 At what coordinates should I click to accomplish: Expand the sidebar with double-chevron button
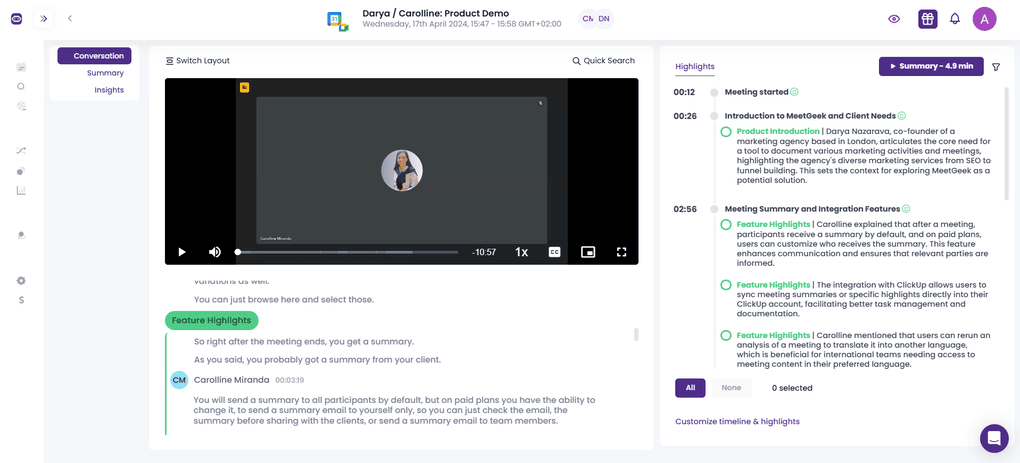[44, 19]
